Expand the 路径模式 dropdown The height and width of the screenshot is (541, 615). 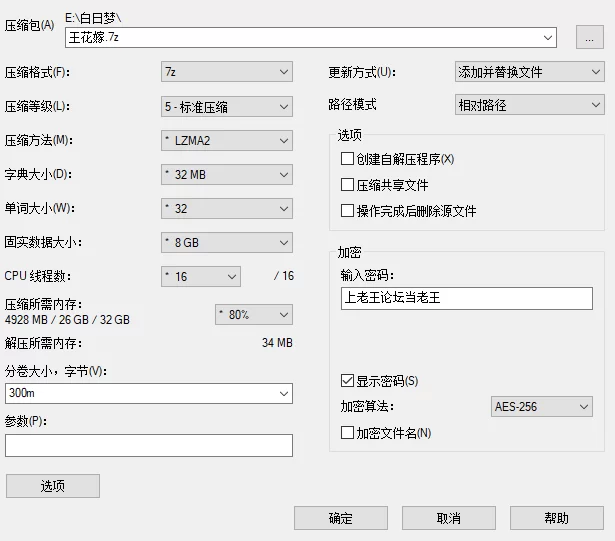tap(529, 105)
